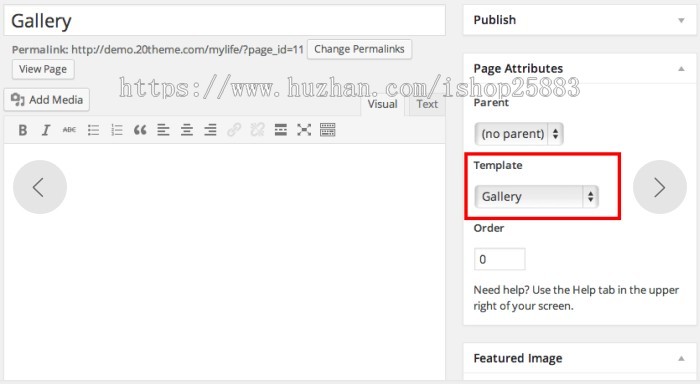Insert the Read More tag

(x=281, y=130)
